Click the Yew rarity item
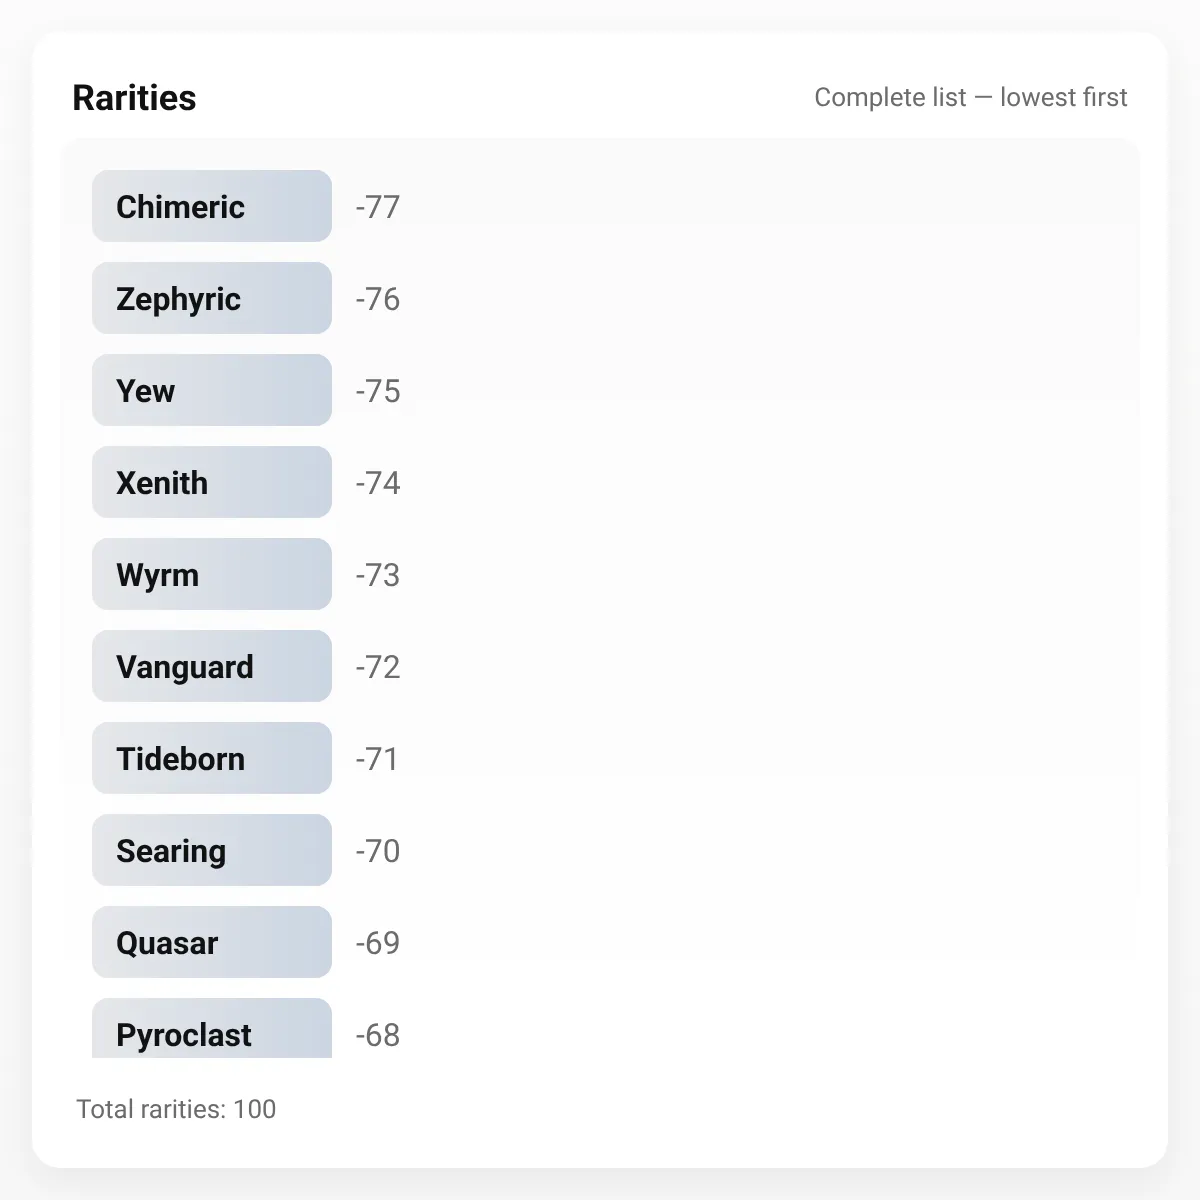This screenshot has height=1200, width=1200. 212,390
